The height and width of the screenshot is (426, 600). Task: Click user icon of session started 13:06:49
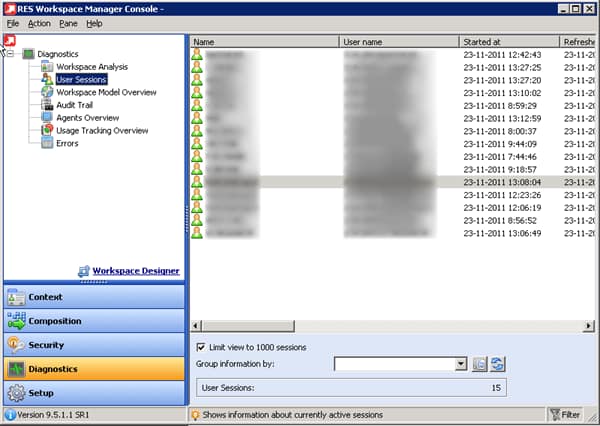197,233
